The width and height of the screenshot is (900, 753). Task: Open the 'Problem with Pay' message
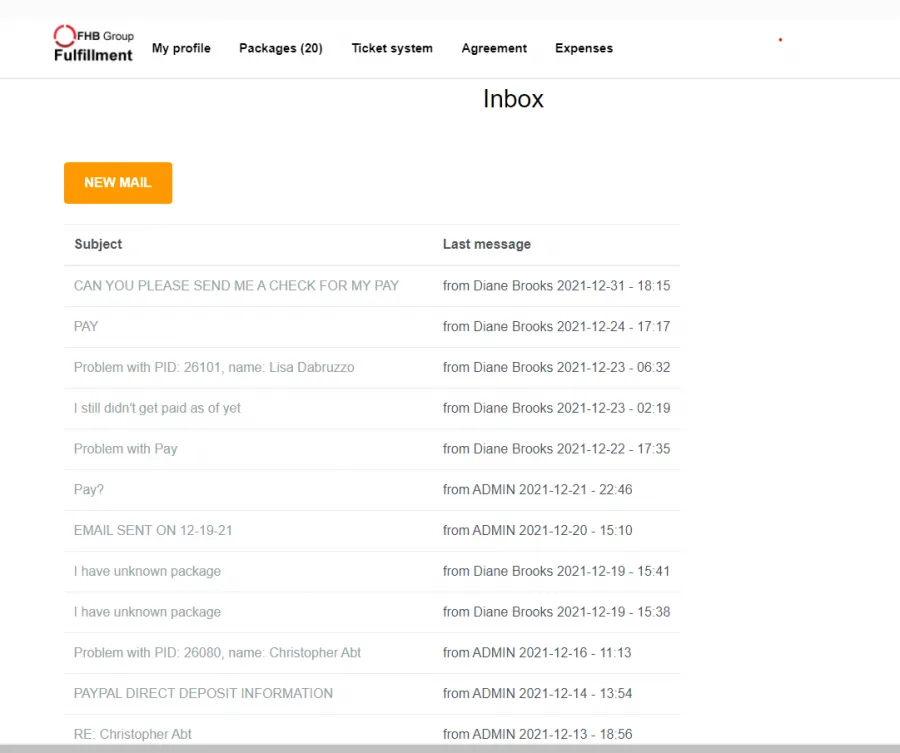(x=125, y=449)
